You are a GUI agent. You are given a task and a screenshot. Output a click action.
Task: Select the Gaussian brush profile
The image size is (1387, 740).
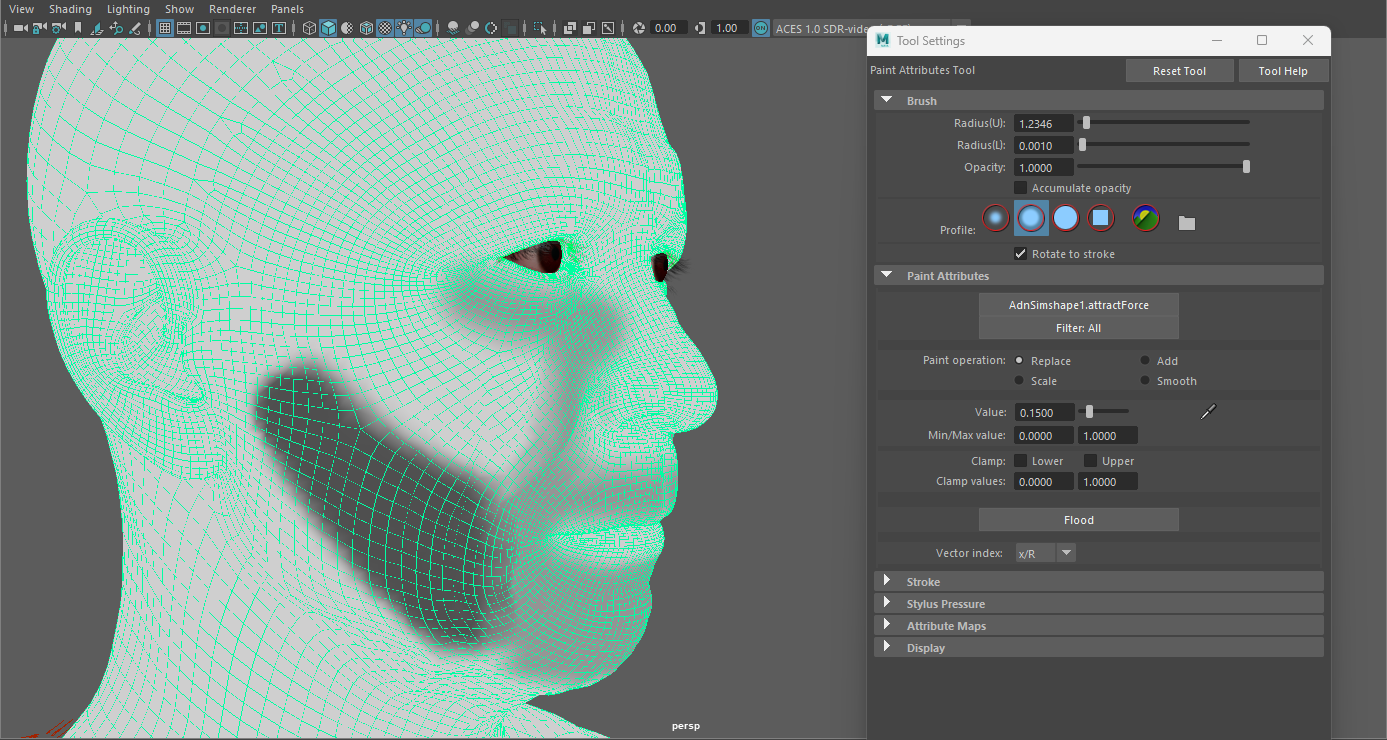[995, 218]
